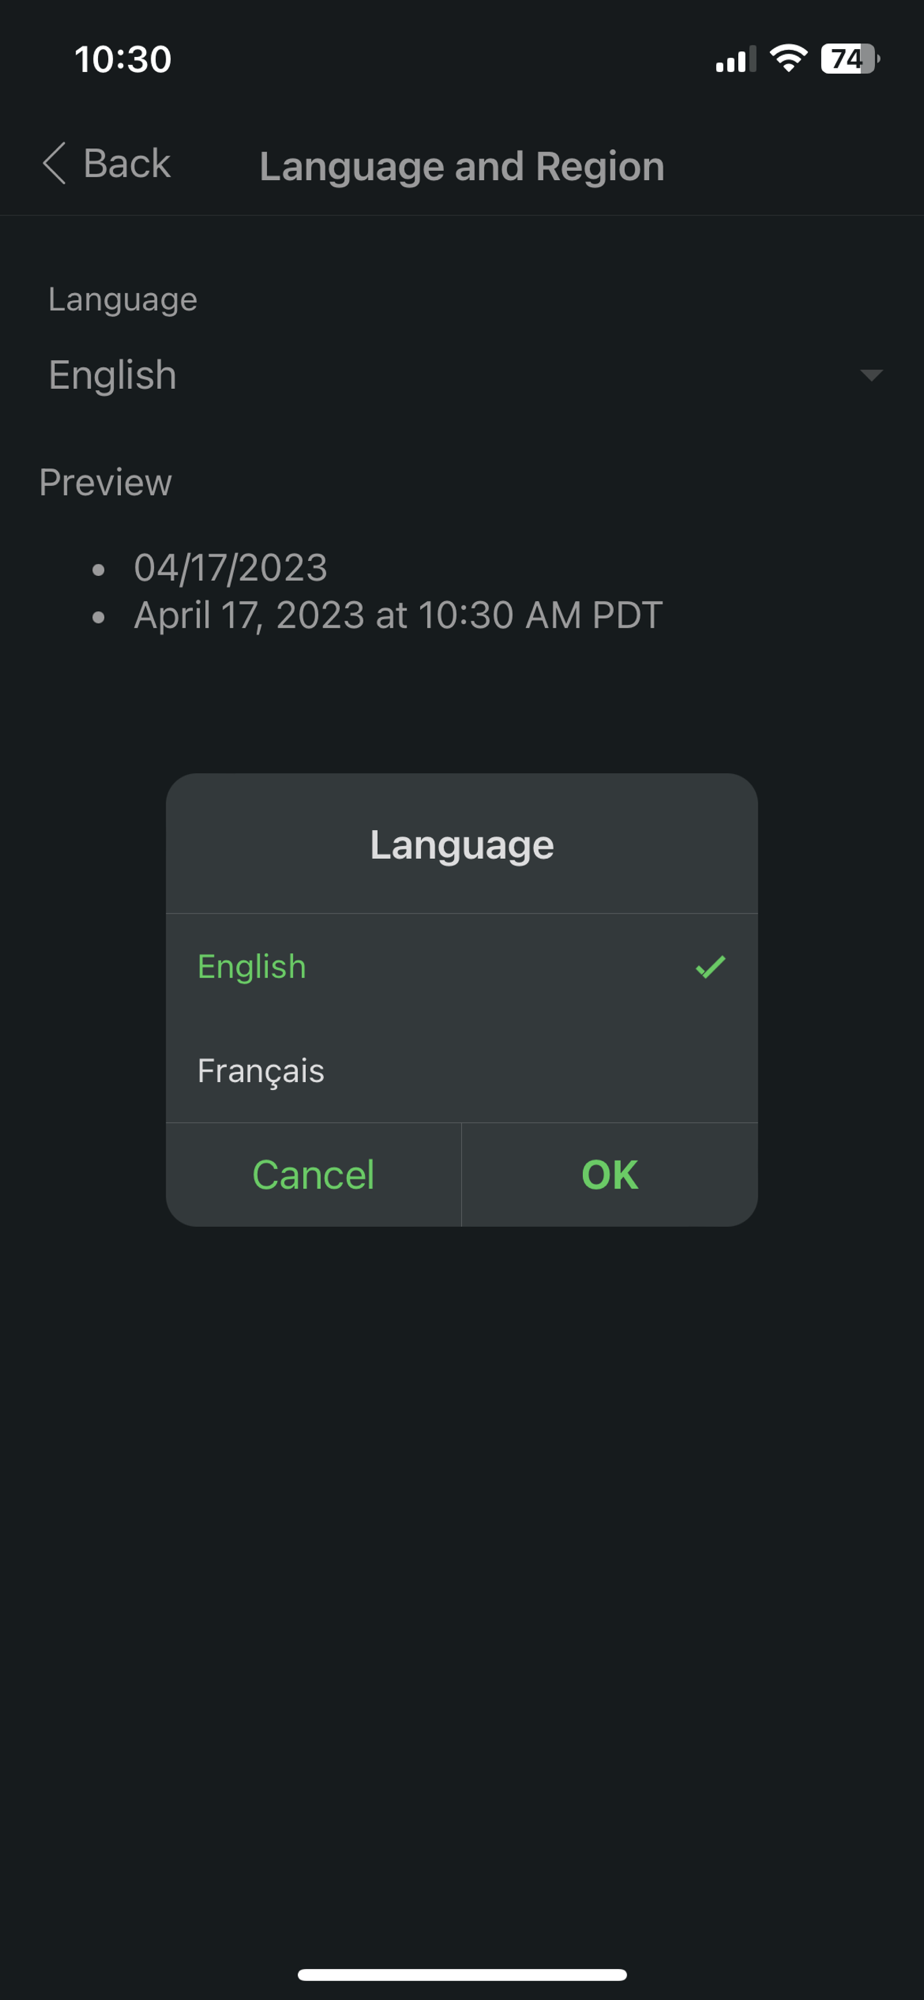Tap the home indicator bar
Viewport: 924px width, 2000px height.
coord(462,1974)
